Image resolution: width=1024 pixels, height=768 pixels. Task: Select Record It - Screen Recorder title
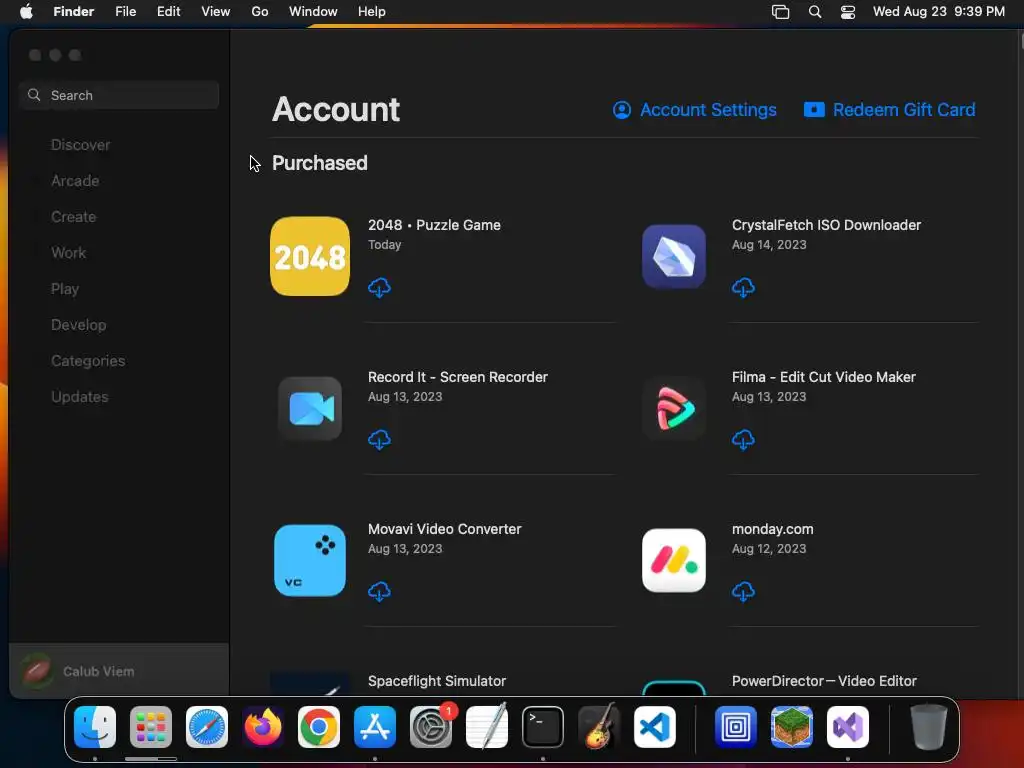click(x=458, y=377)
